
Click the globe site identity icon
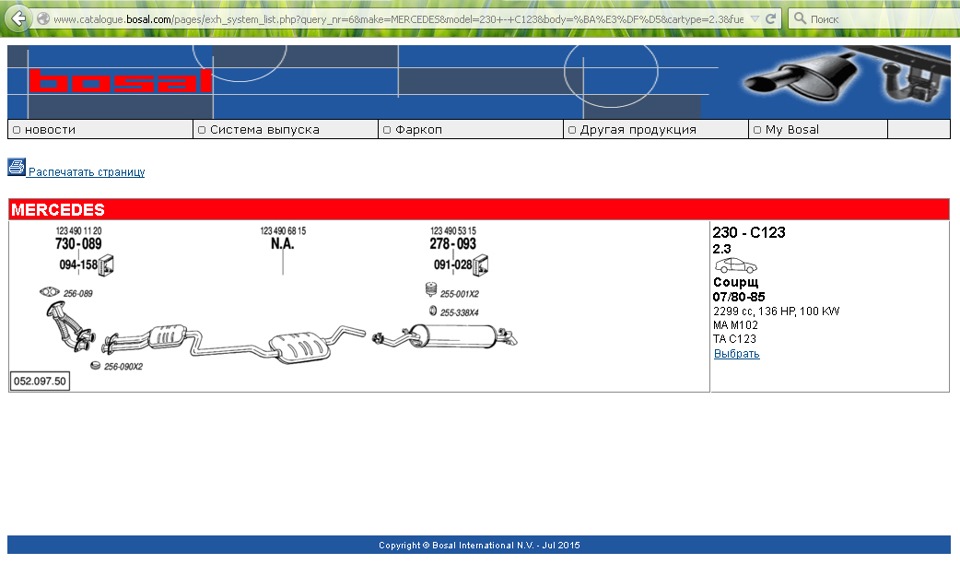tap(43, 19)
